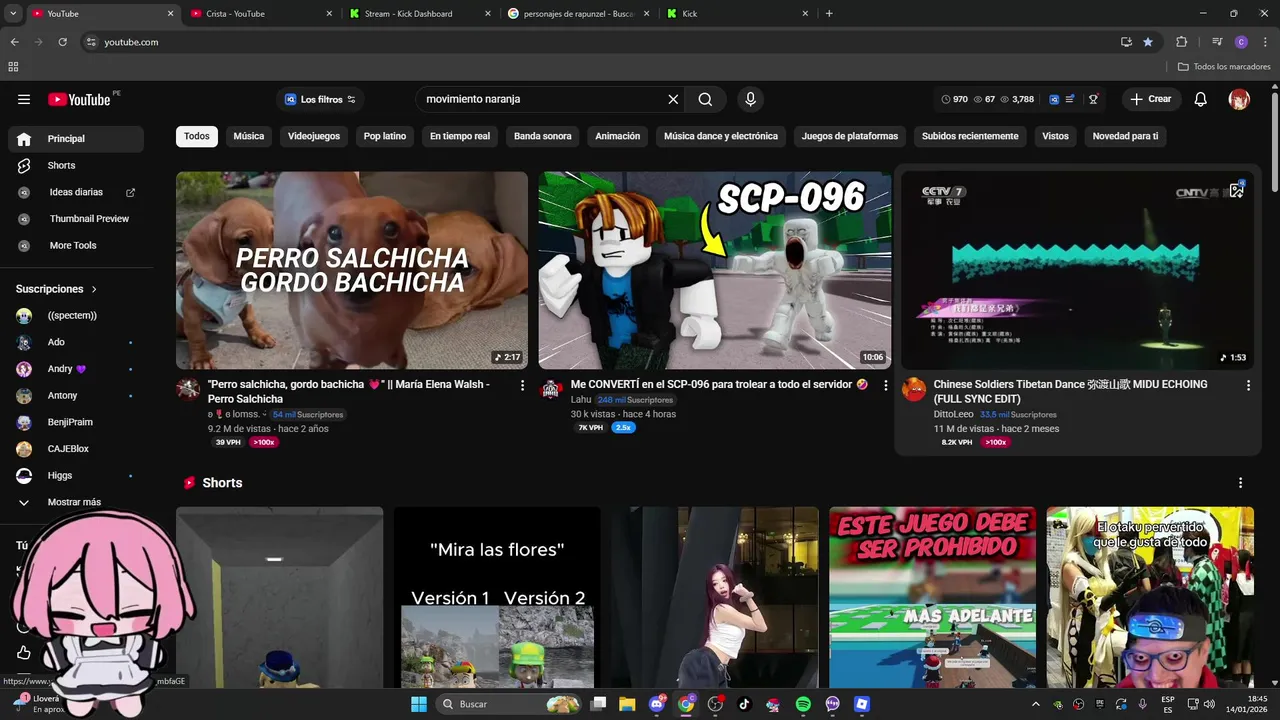Go to Principal in the sidebar
This screenshot has height=720, width=1280.
[76, 139]
